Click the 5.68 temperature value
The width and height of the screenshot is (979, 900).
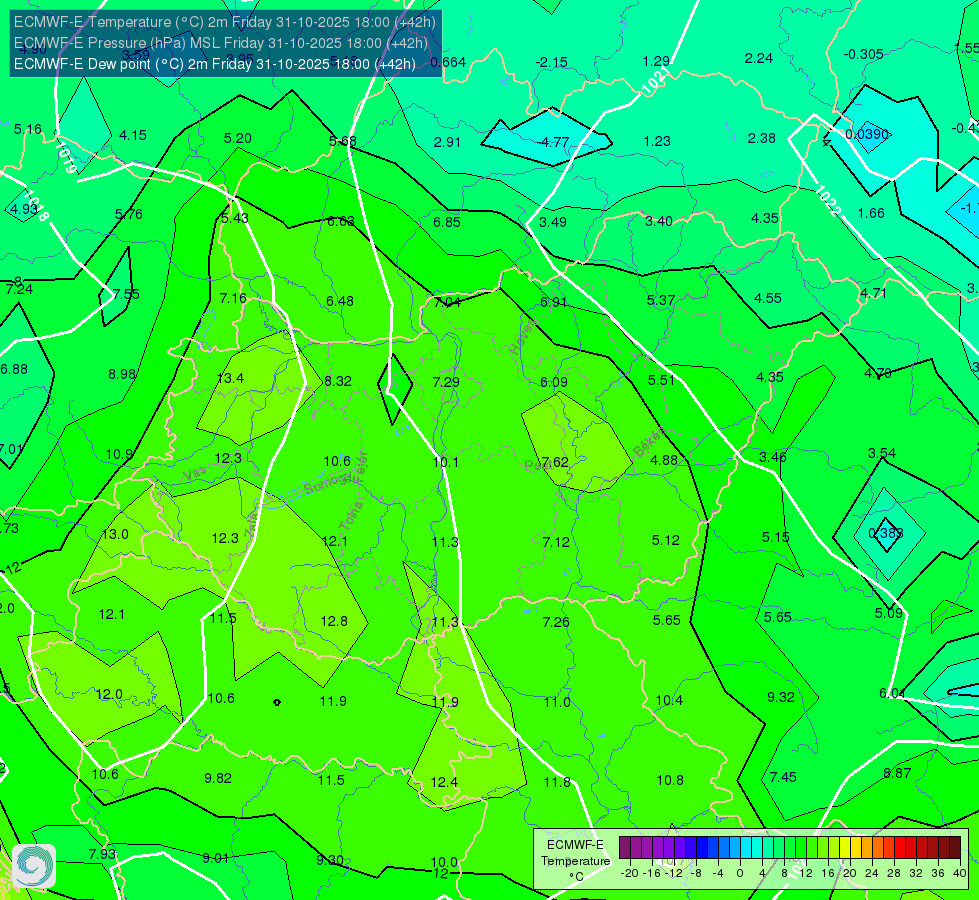(x=343, y=142)
